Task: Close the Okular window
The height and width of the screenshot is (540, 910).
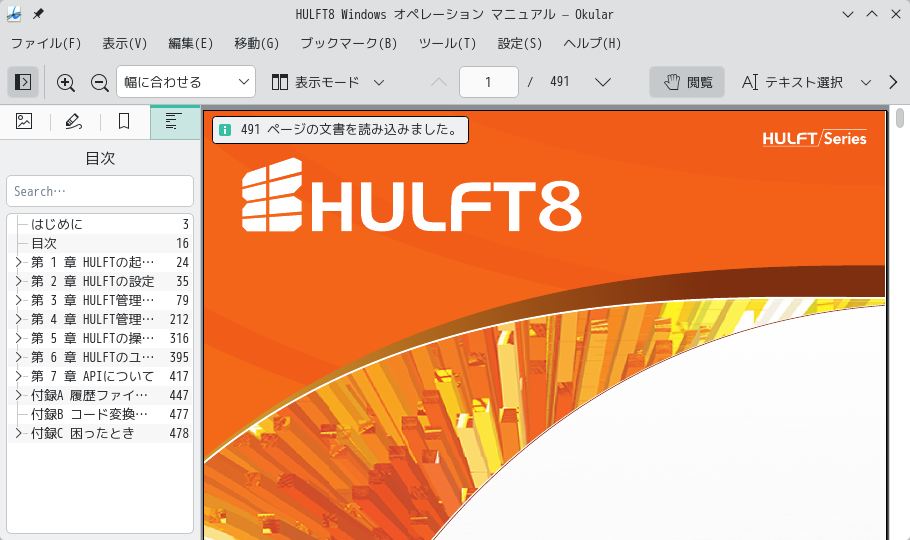Action: (x=895, y=14)
